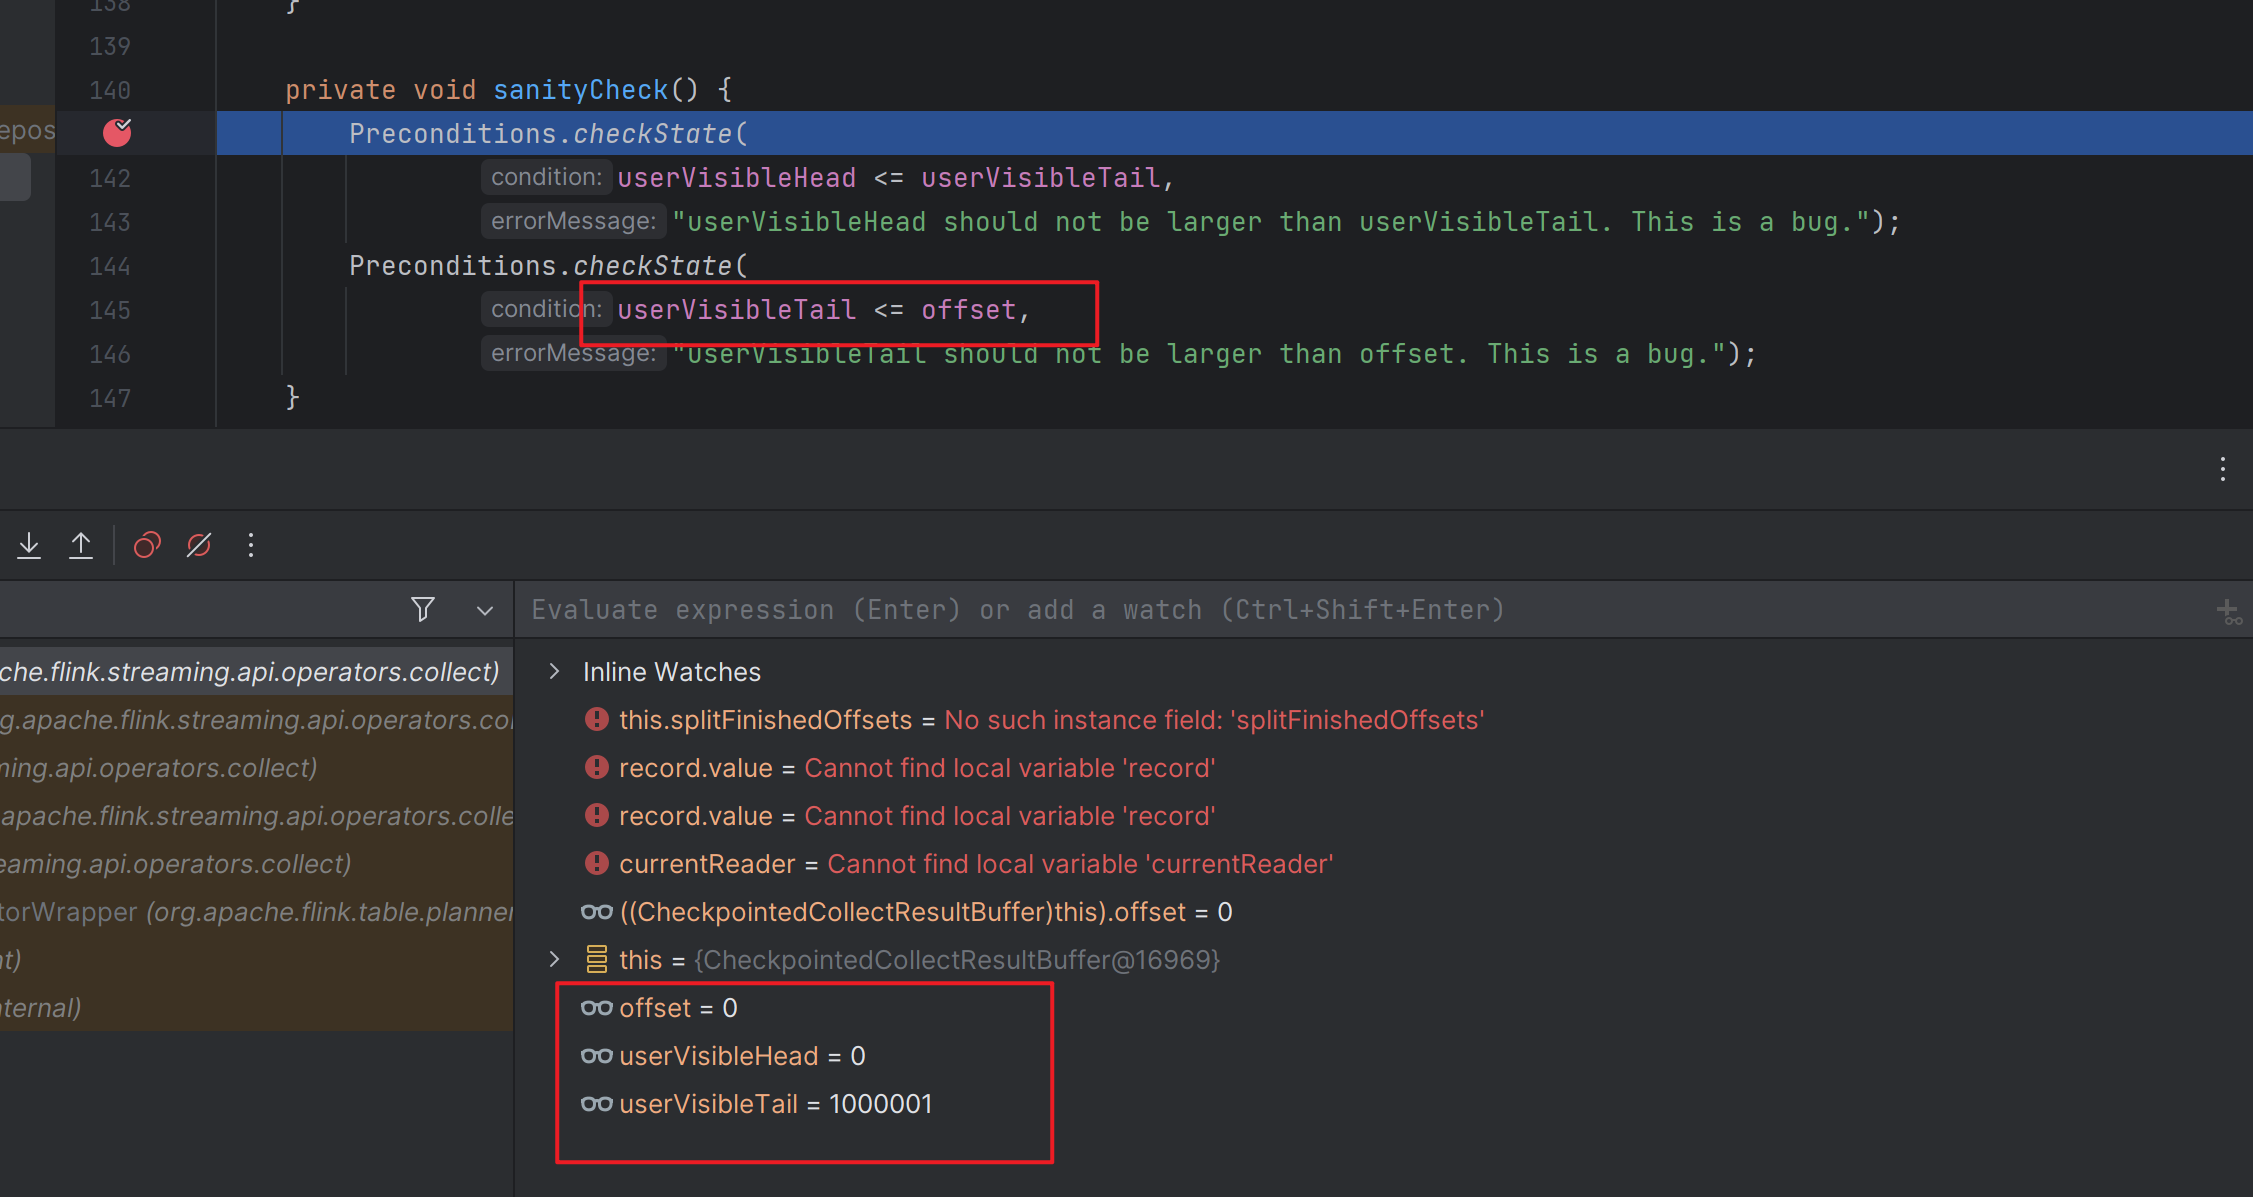
Task: Click the glasses watch icon beside userVisibleTail
Action: coord(597,1104)
